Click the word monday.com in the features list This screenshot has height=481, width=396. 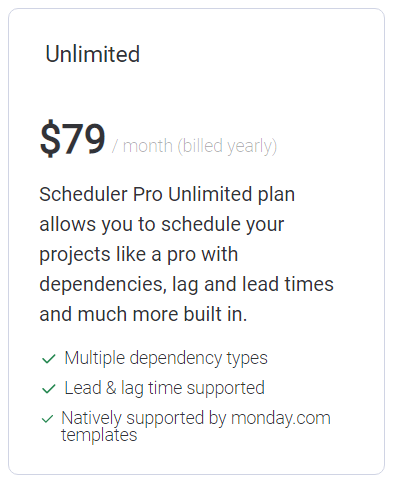coord(281,418)
